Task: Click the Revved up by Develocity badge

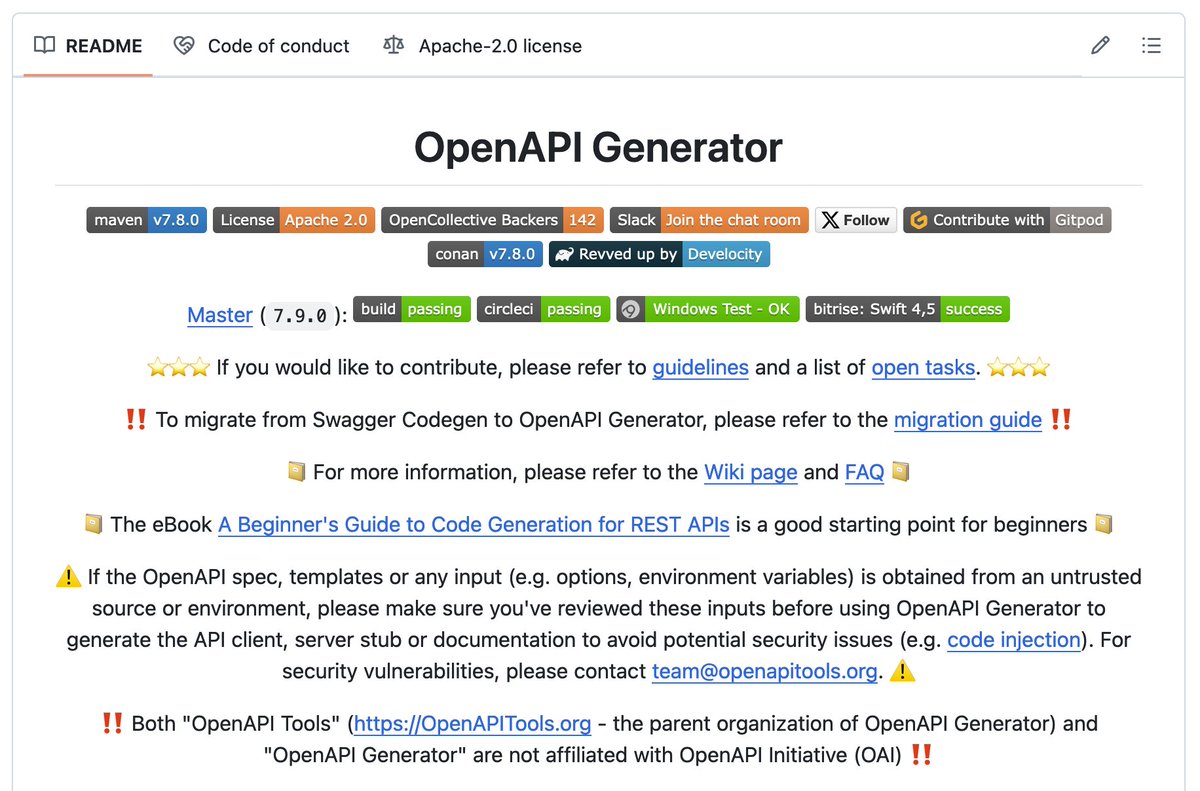Action: pos(659,254)
